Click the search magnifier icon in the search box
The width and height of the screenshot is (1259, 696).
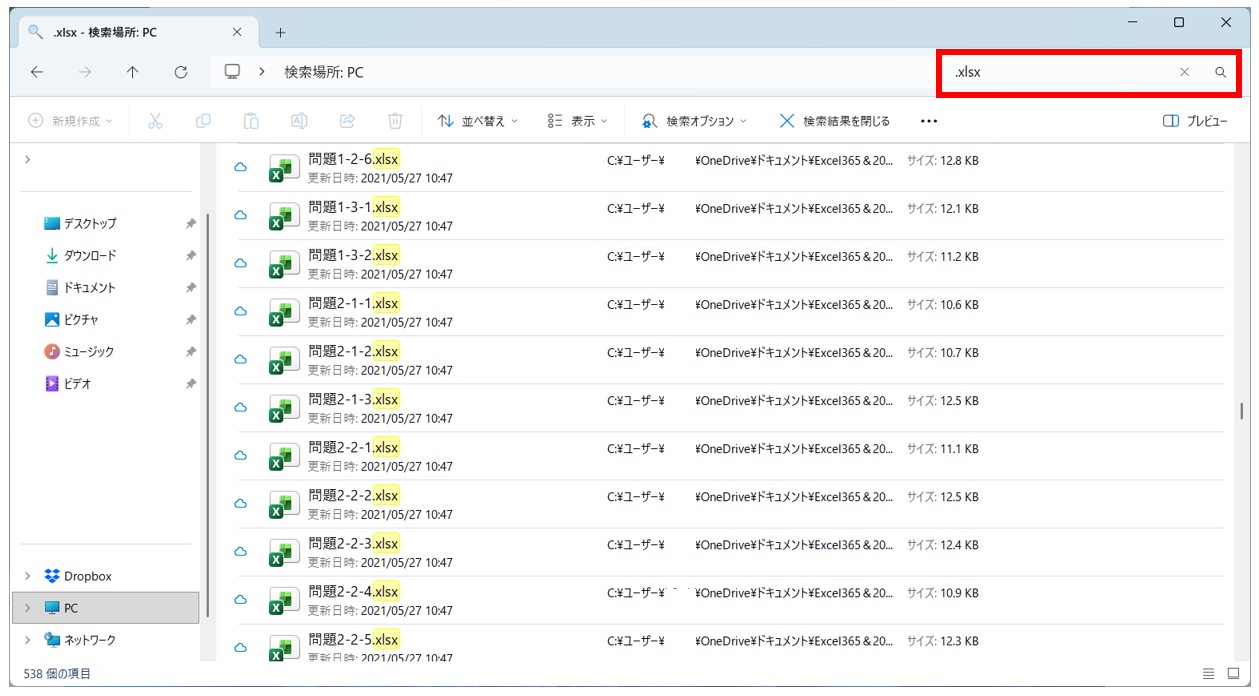coord(1220,71)
